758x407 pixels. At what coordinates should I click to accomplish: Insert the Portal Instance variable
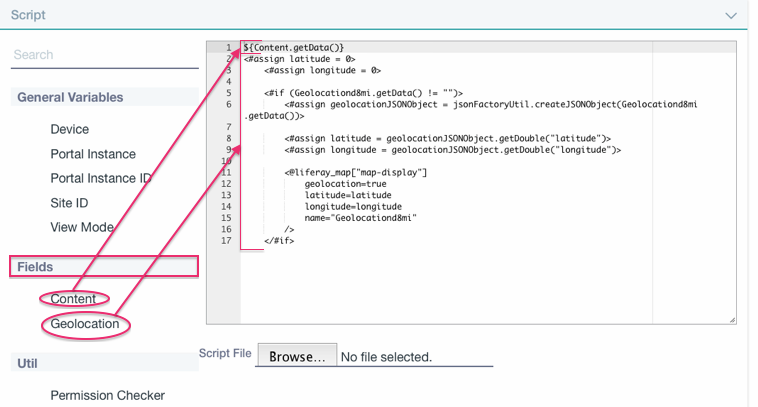click(93, 154)
